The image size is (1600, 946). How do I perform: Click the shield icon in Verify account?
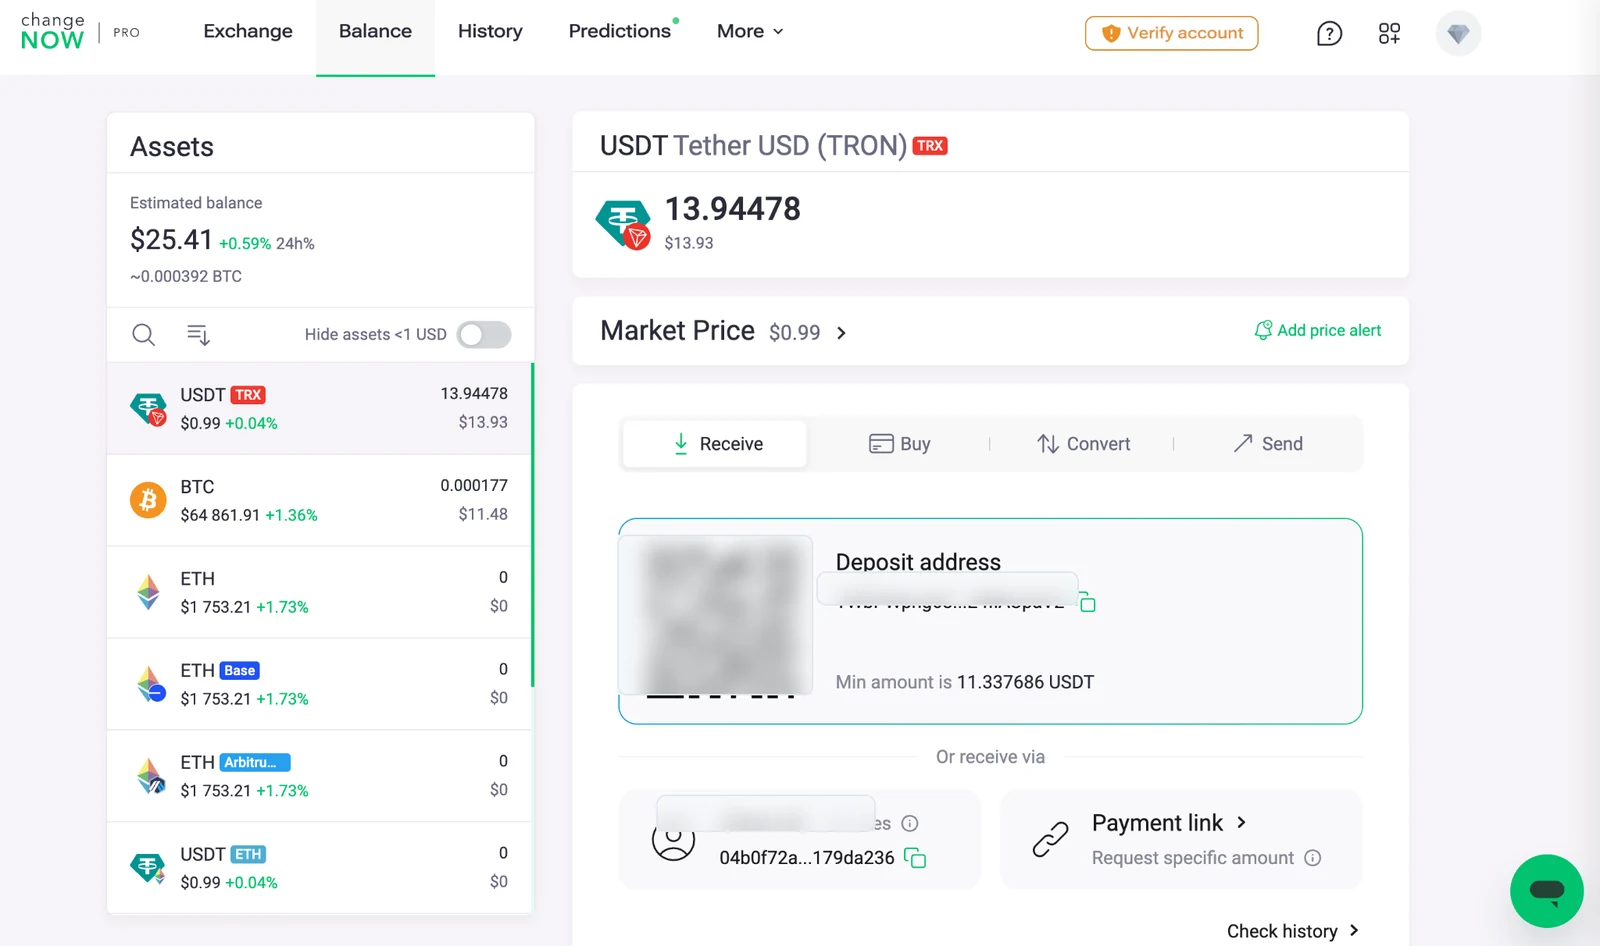click(x=1111, y=34)
